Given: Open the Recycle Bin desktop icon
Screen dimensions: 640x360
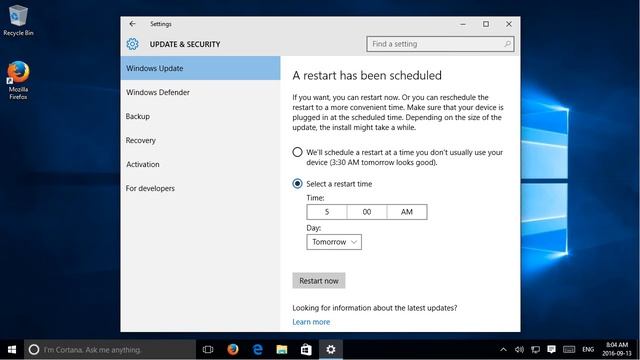Looking at the screenshot, I should click(18, 20).
